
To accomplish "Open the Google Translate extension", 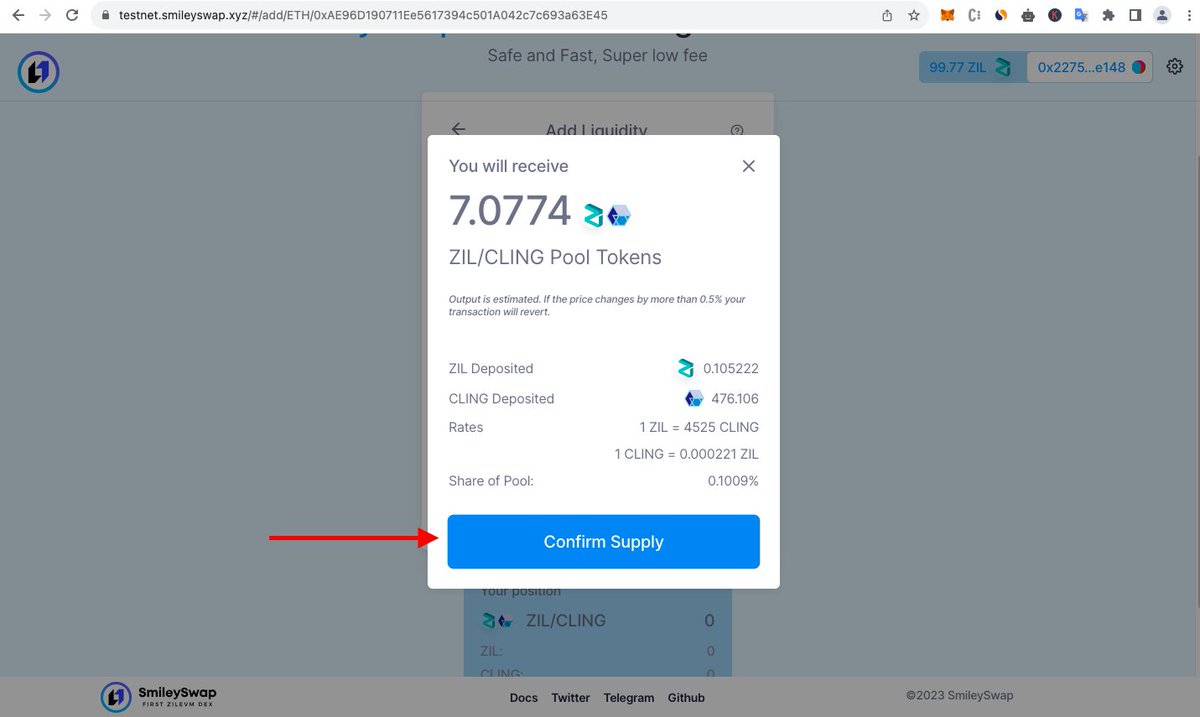I will coord(1081,16).
